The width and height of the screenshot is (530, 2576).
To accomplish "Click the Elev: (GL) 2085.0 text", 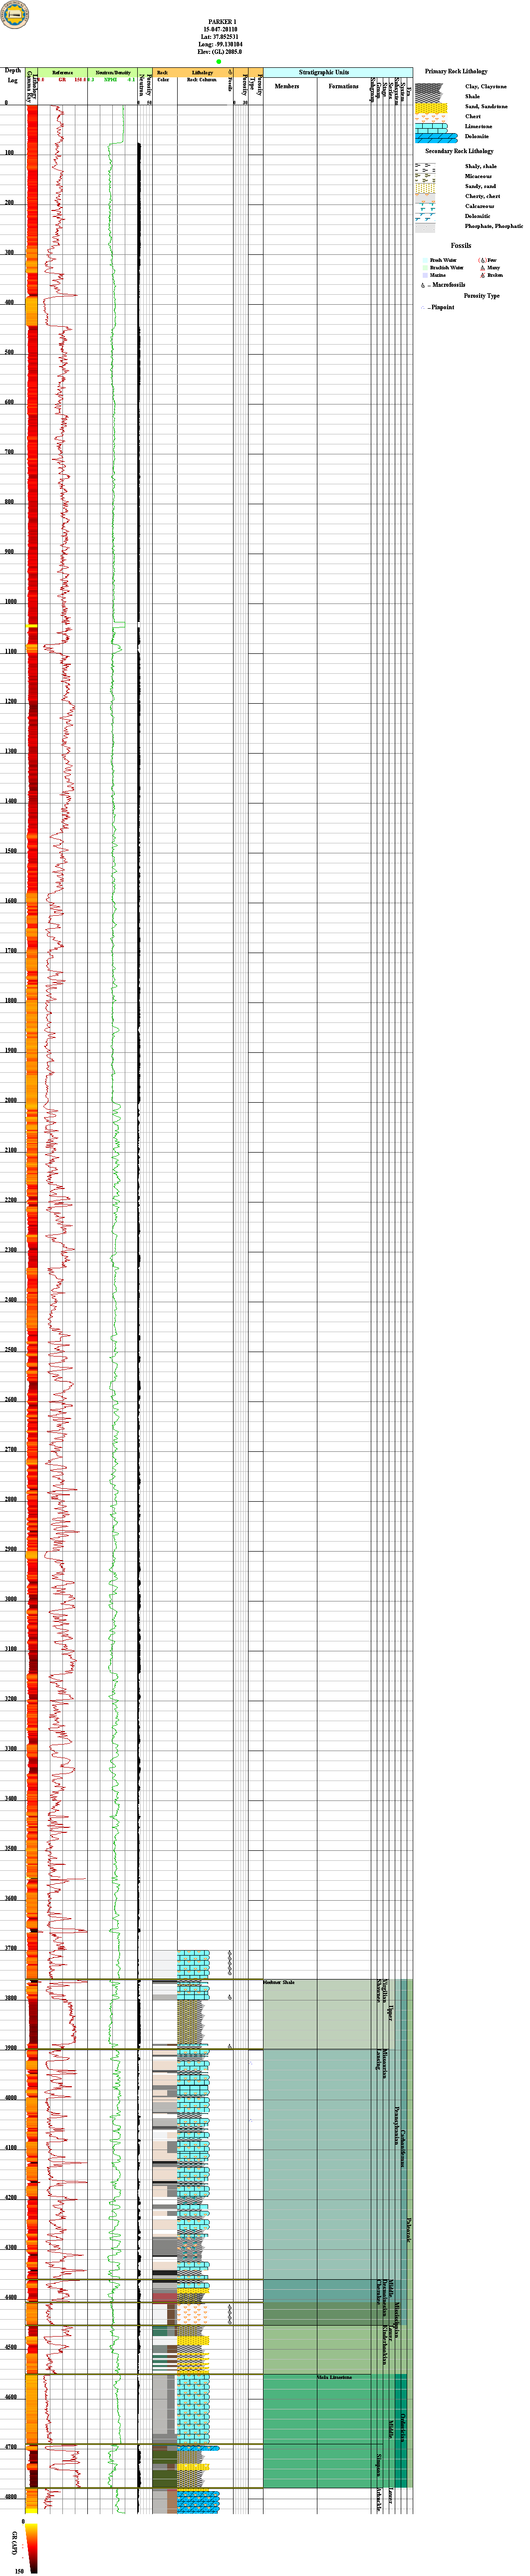I will coord(220,52).
